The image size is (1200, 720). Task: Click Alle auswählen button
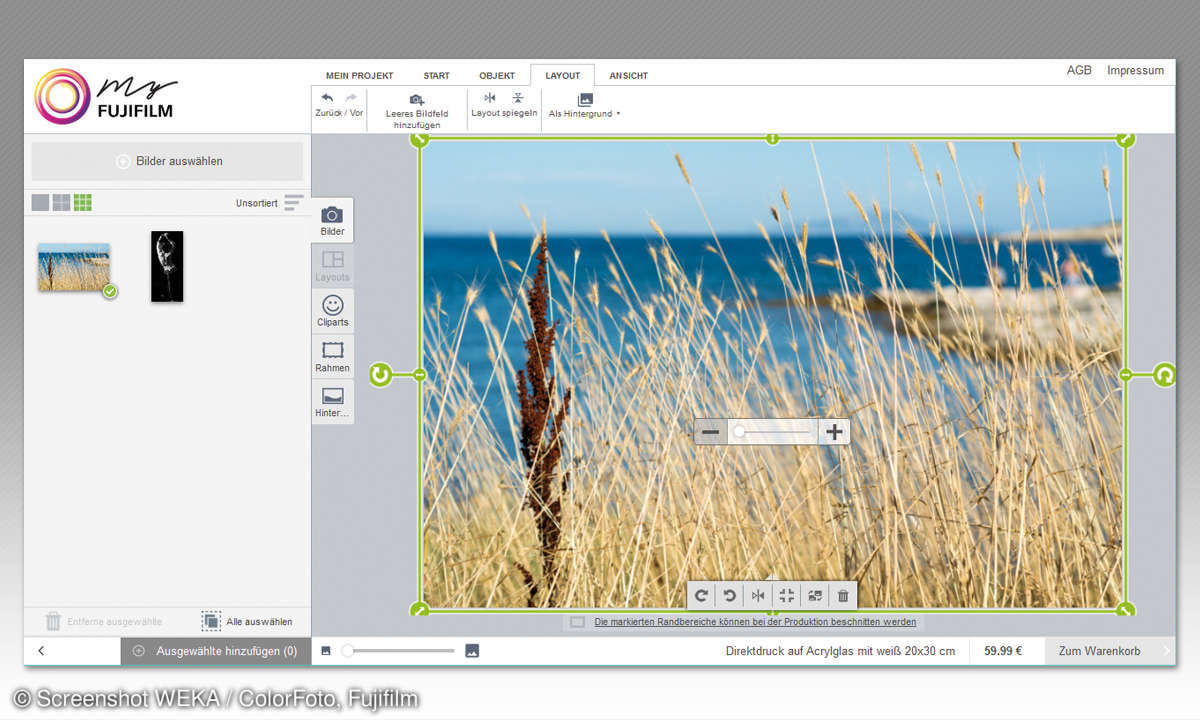pyautogui.click(x=247, y=621)
